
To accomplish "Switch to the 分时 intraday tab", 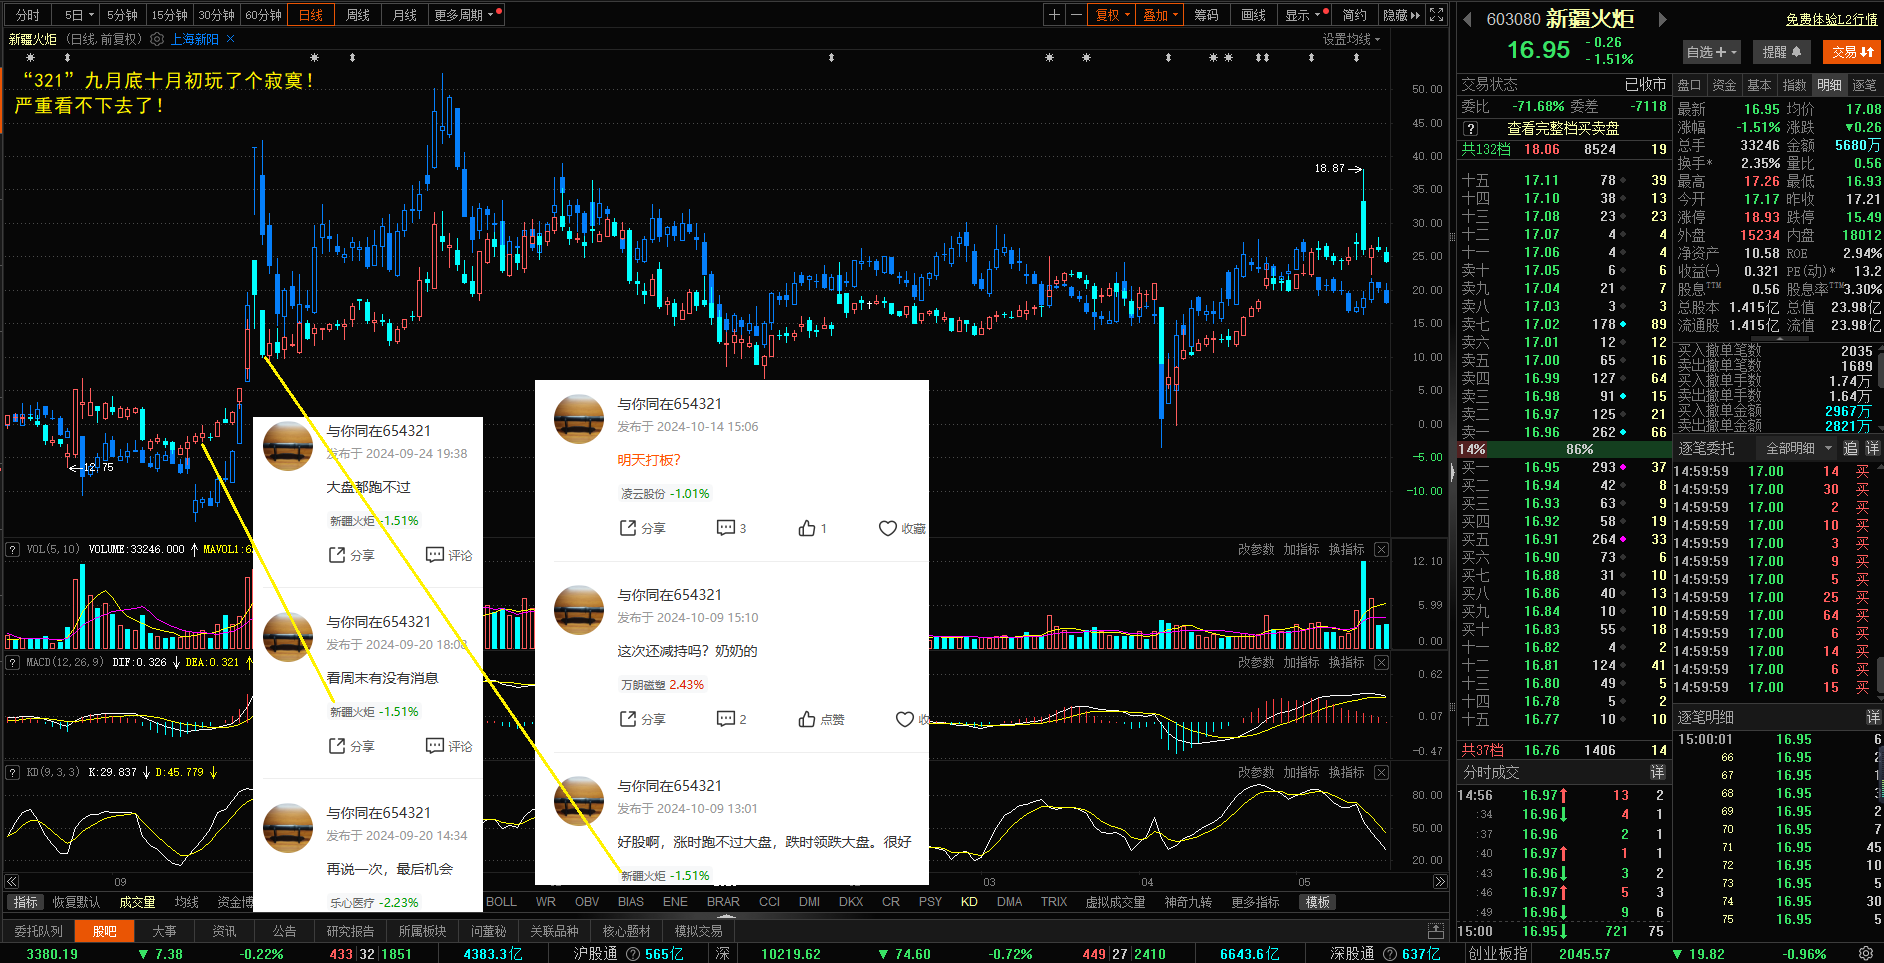I will (28, 15).
